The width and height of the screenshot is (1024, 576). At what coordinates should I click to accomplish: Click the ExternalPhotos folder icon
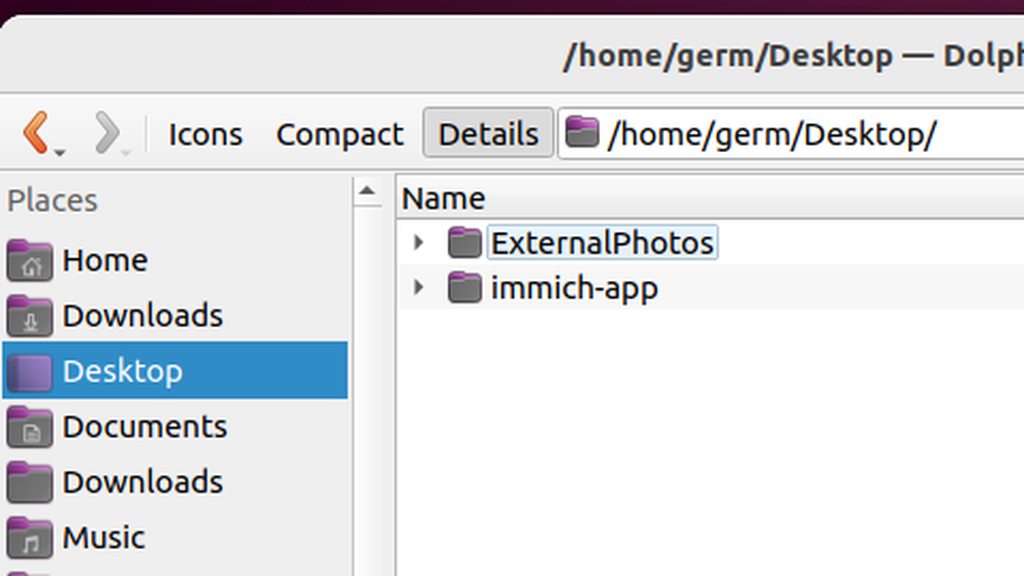pyautogui.click(x=464, y=243)
